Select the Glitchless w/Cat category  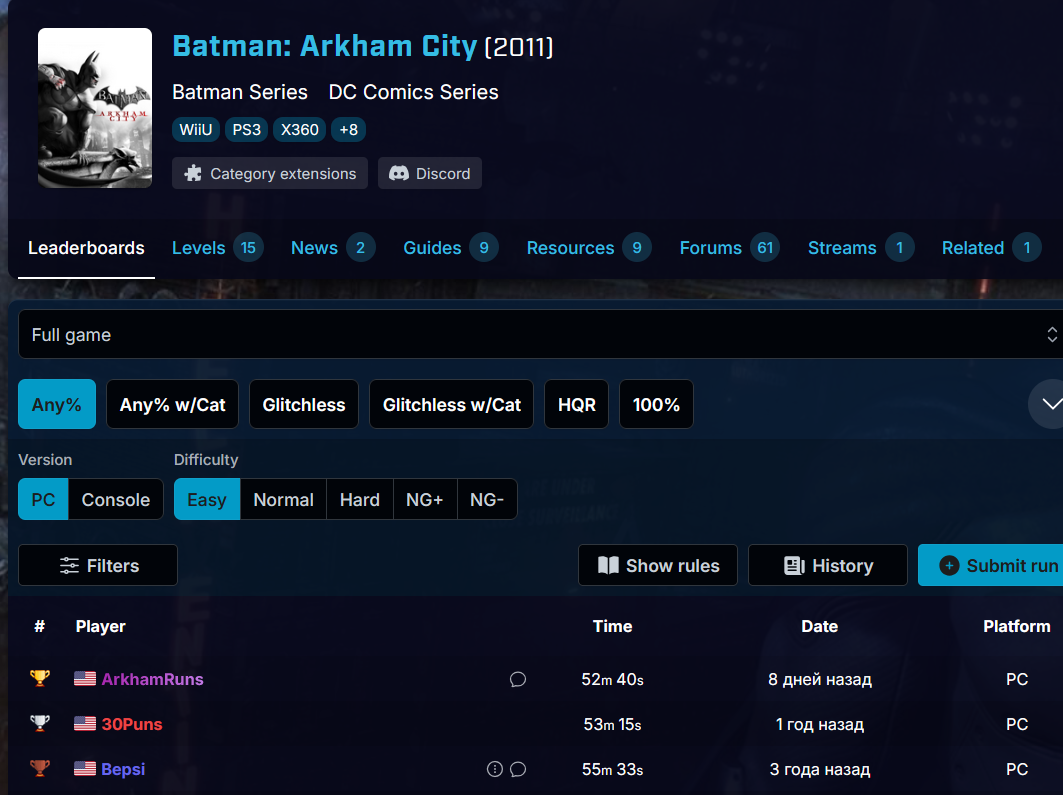point(452,405)
